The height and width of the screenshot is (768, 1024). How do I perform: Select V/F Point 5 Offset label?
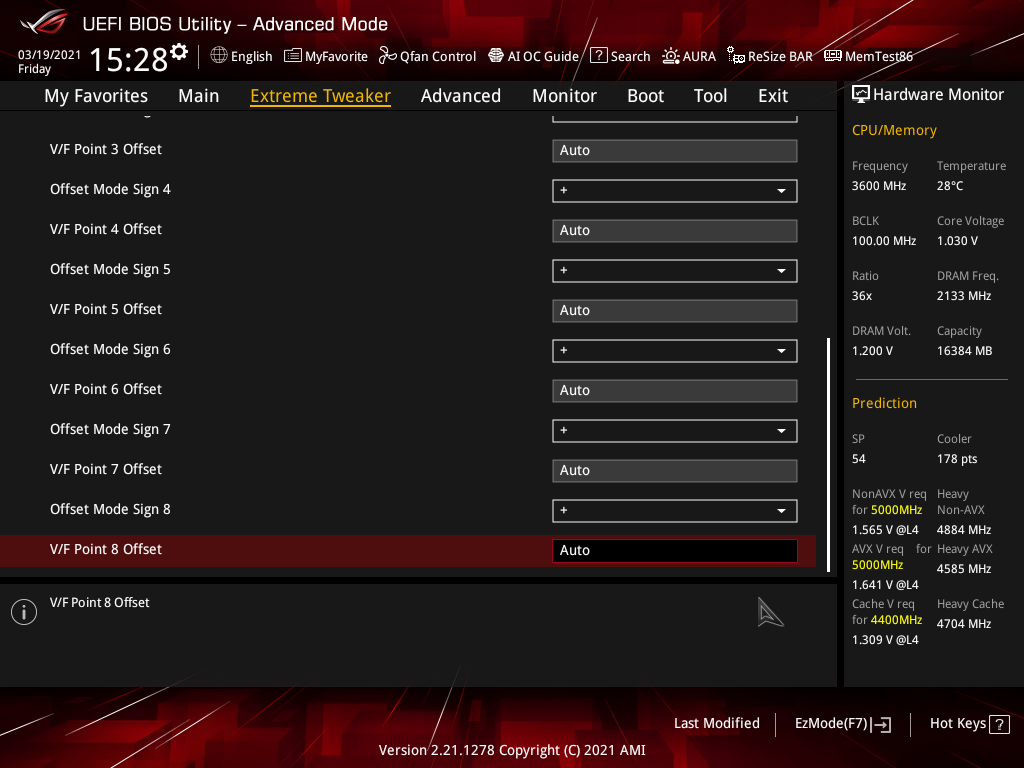click(x=106, y=309)
